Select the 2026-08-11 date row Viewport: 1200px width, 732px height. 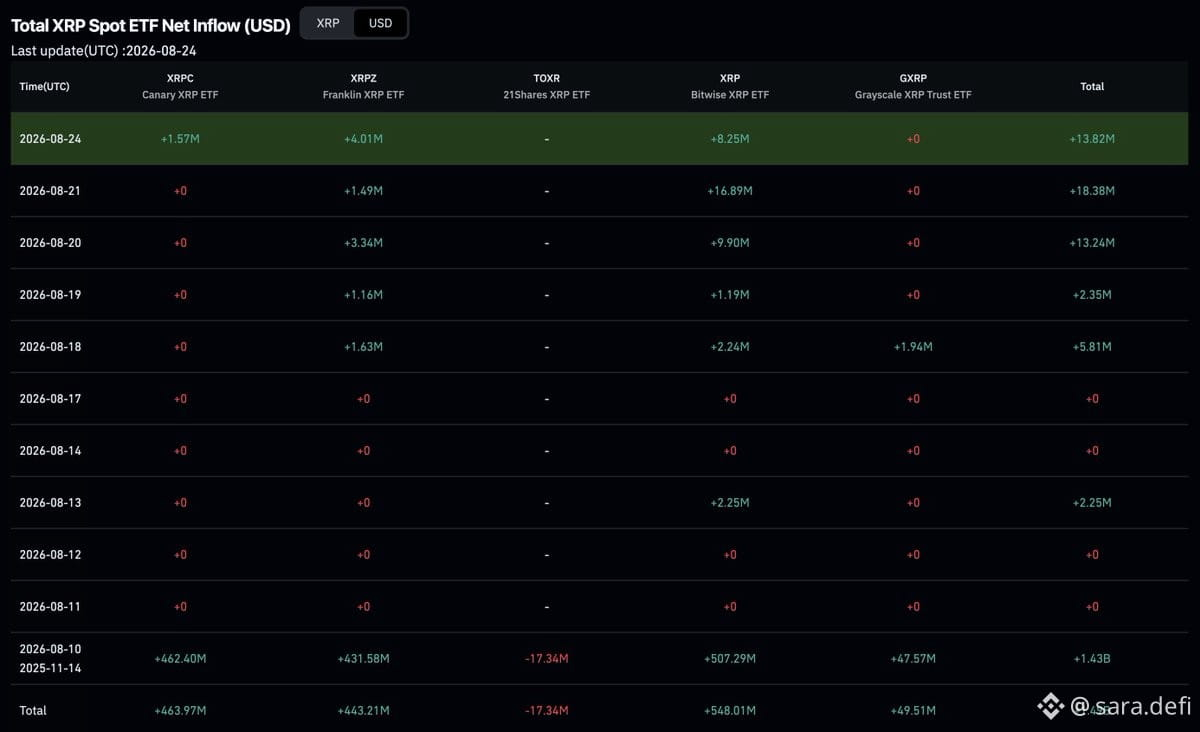point(599,607)
